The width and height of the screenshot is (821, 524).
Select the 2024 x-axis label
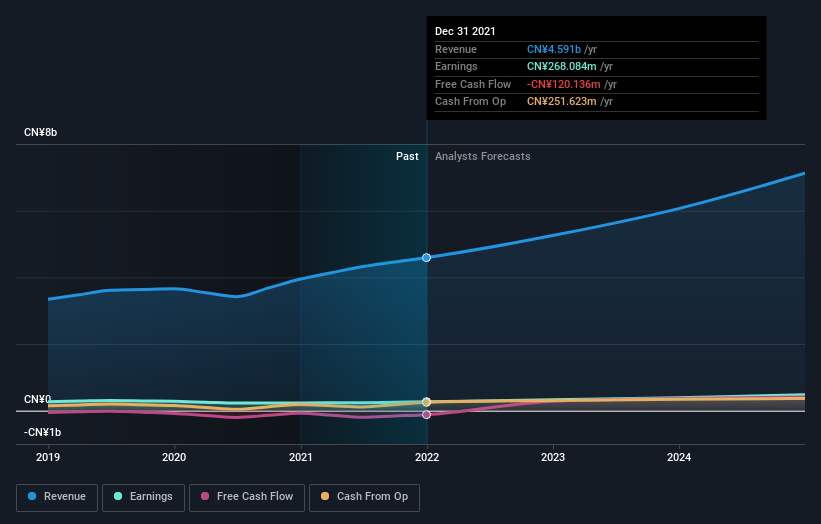(679, 457)
